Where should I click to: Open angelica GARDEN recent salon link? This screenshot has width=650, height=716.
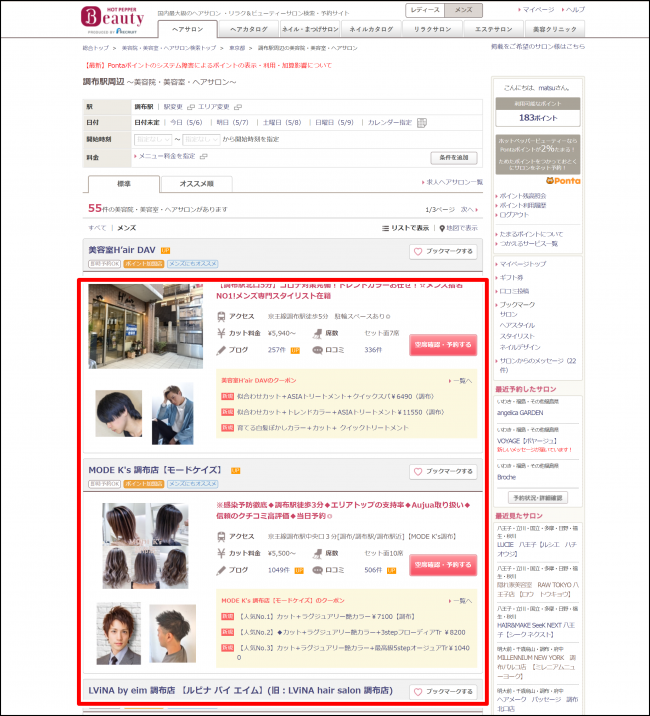(520, 413)
